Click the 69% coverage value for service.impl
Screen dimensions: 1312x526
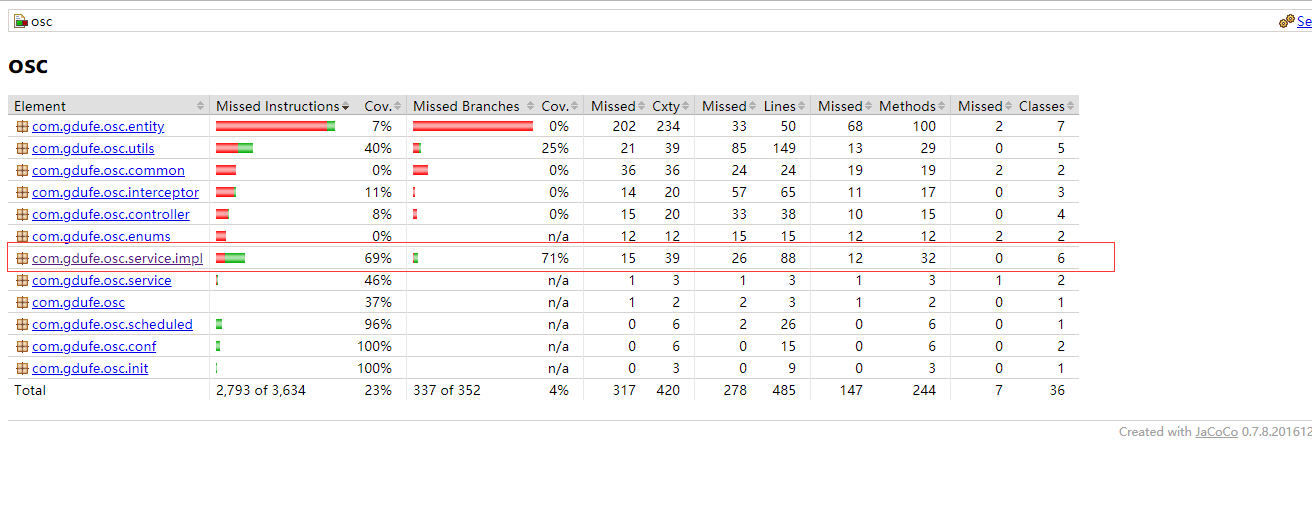point(378,259)
